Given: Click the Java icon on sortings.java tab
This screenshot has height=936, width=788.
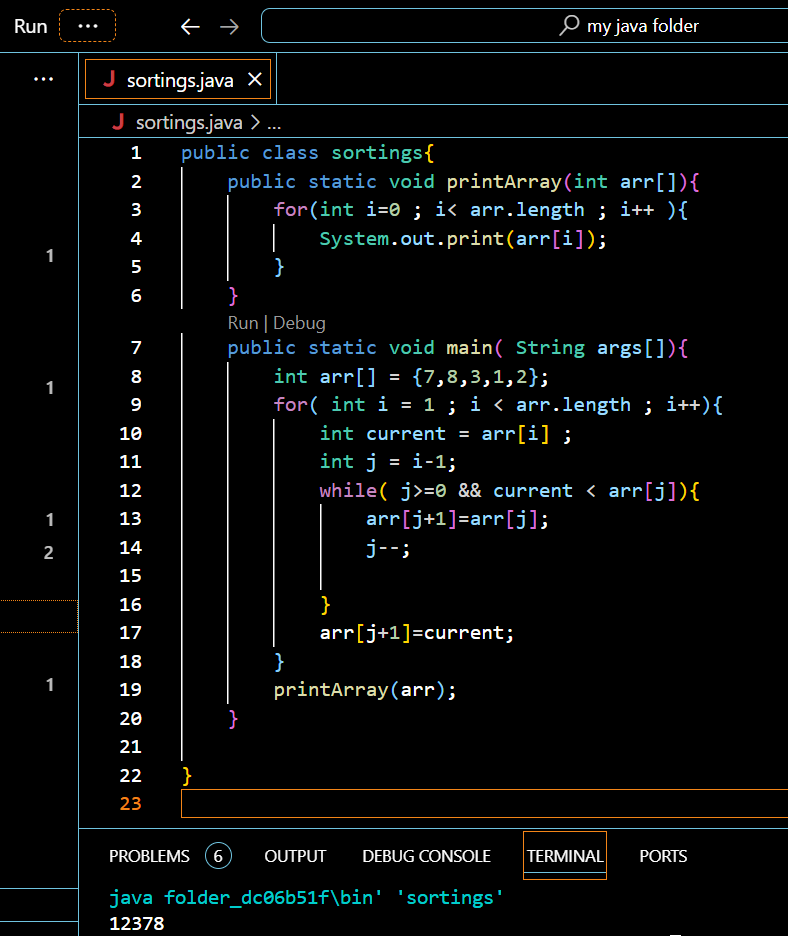Looking at the screenshot, I should click(x=109, y=79).
